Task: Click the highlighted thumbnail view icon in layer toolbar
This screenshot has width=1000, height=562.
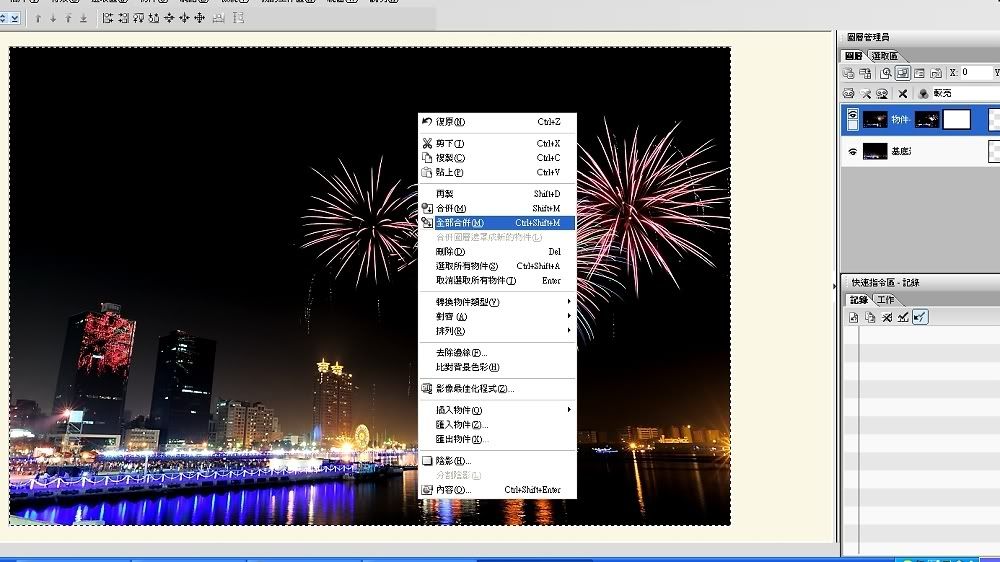Action: 902,73
